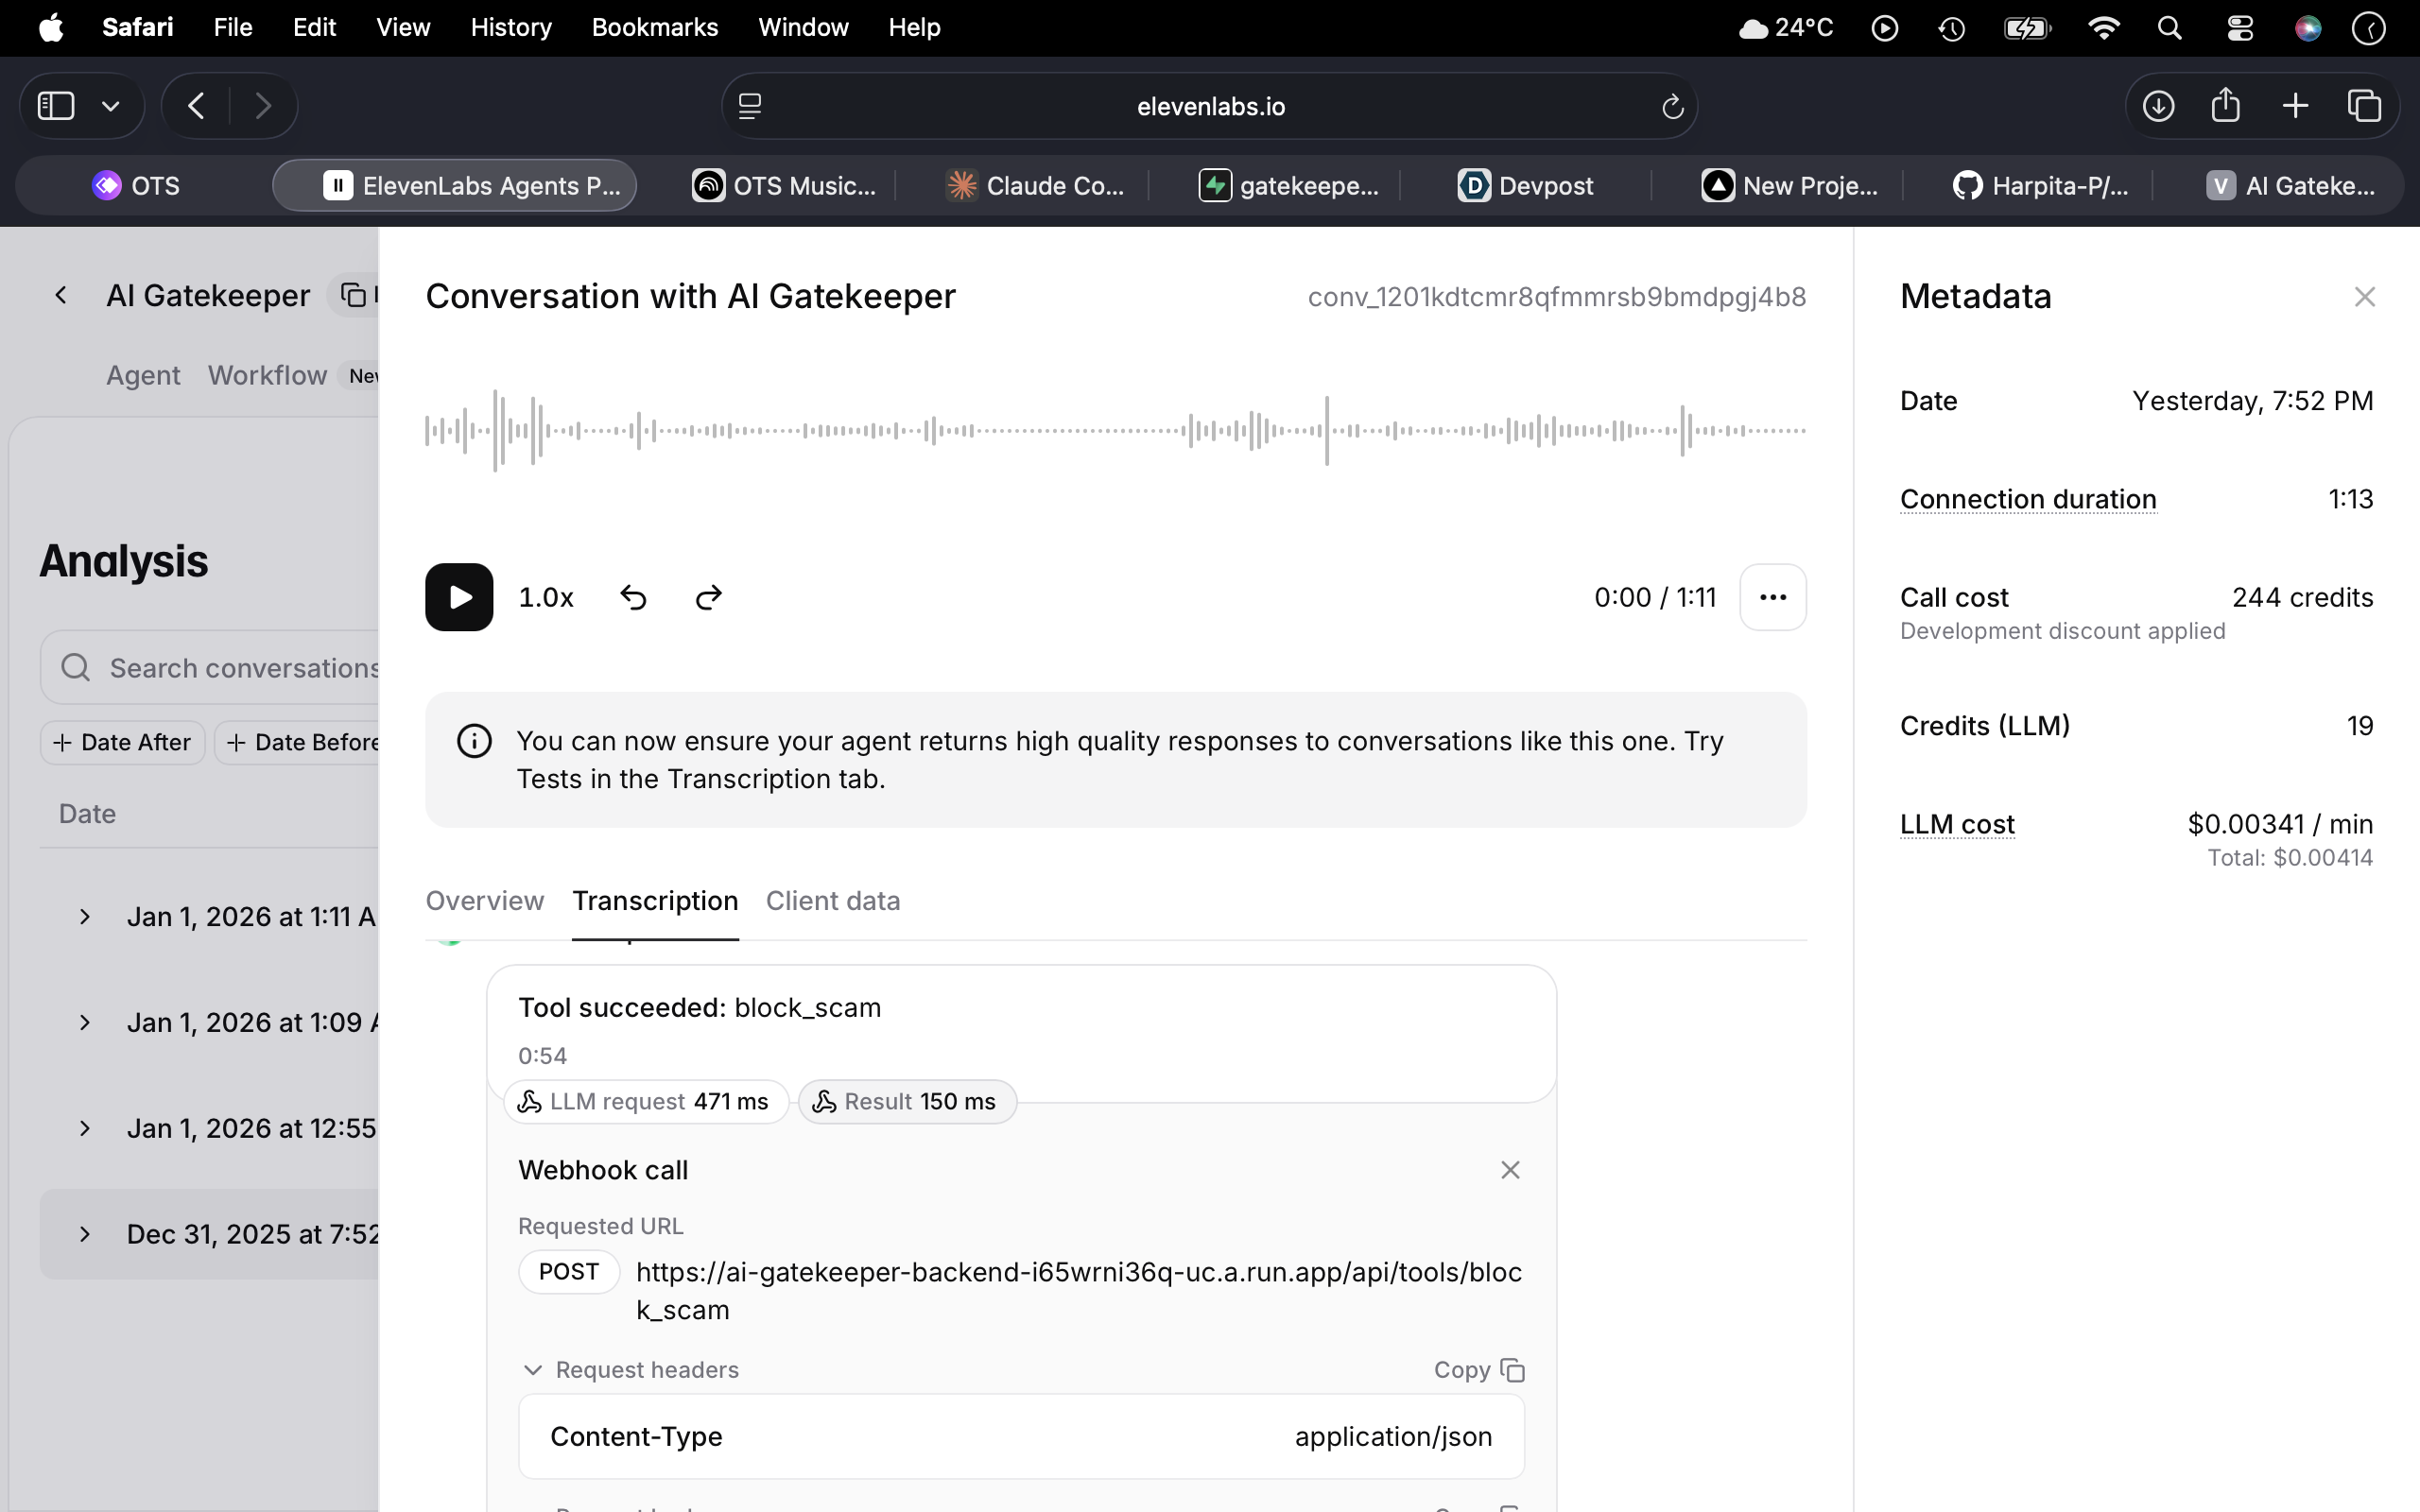Viewport: 2420px width, 1512px height.
Task: Select the conversation ID text
Action: (x=1557, y=297)
